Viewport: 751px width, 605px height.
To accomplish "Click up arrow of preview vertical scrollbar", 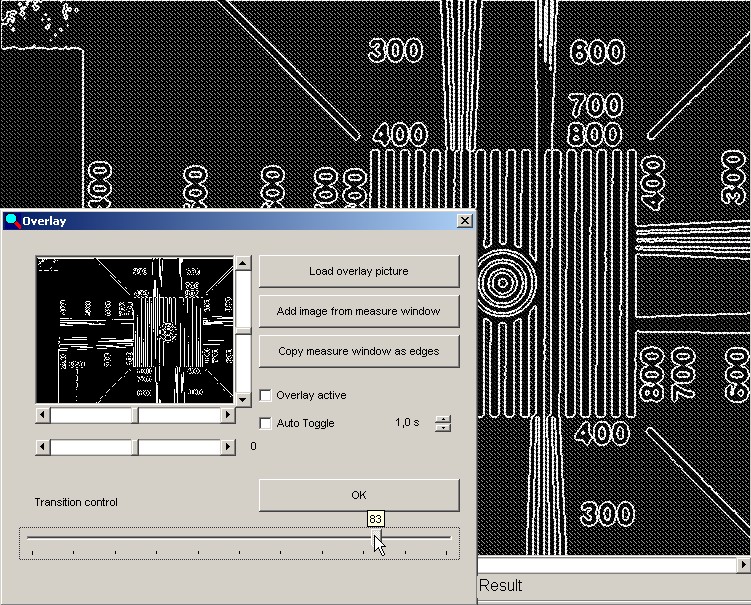I will click(242, 264).
